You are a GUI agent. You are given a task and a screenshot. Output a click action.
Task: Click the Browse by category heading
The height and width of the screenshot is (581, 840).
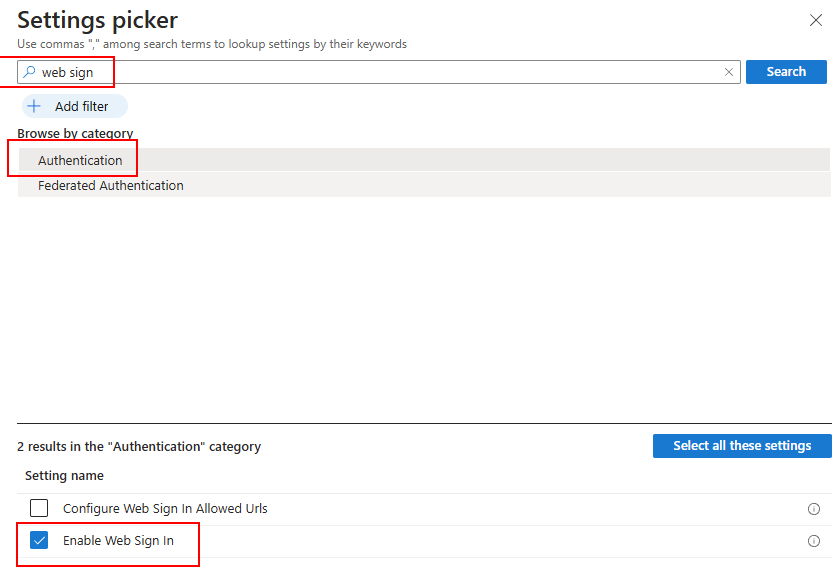pyautogui.click(x=75, y=133)
